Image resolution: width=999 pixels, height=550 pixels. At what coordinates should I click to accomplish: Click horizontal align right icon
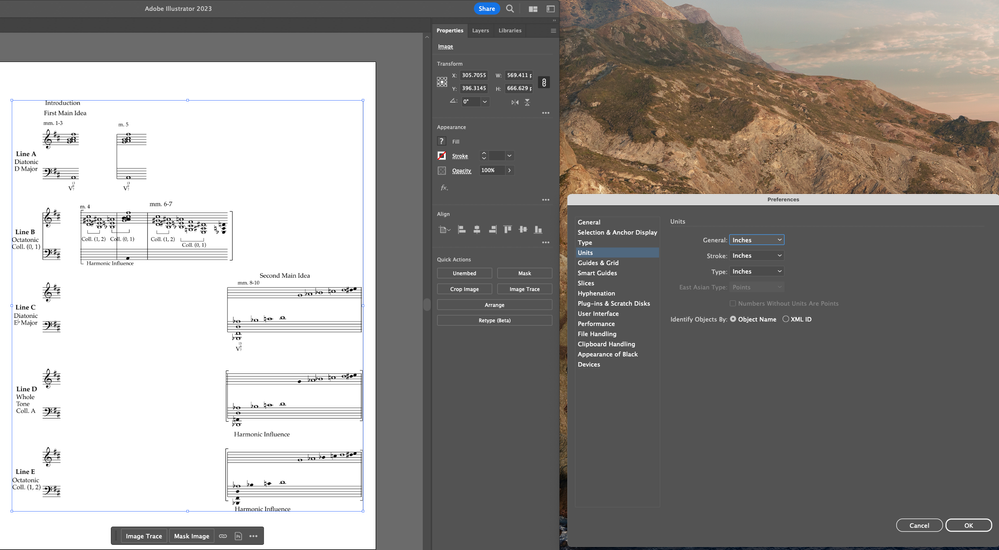[x=492, y=229]
